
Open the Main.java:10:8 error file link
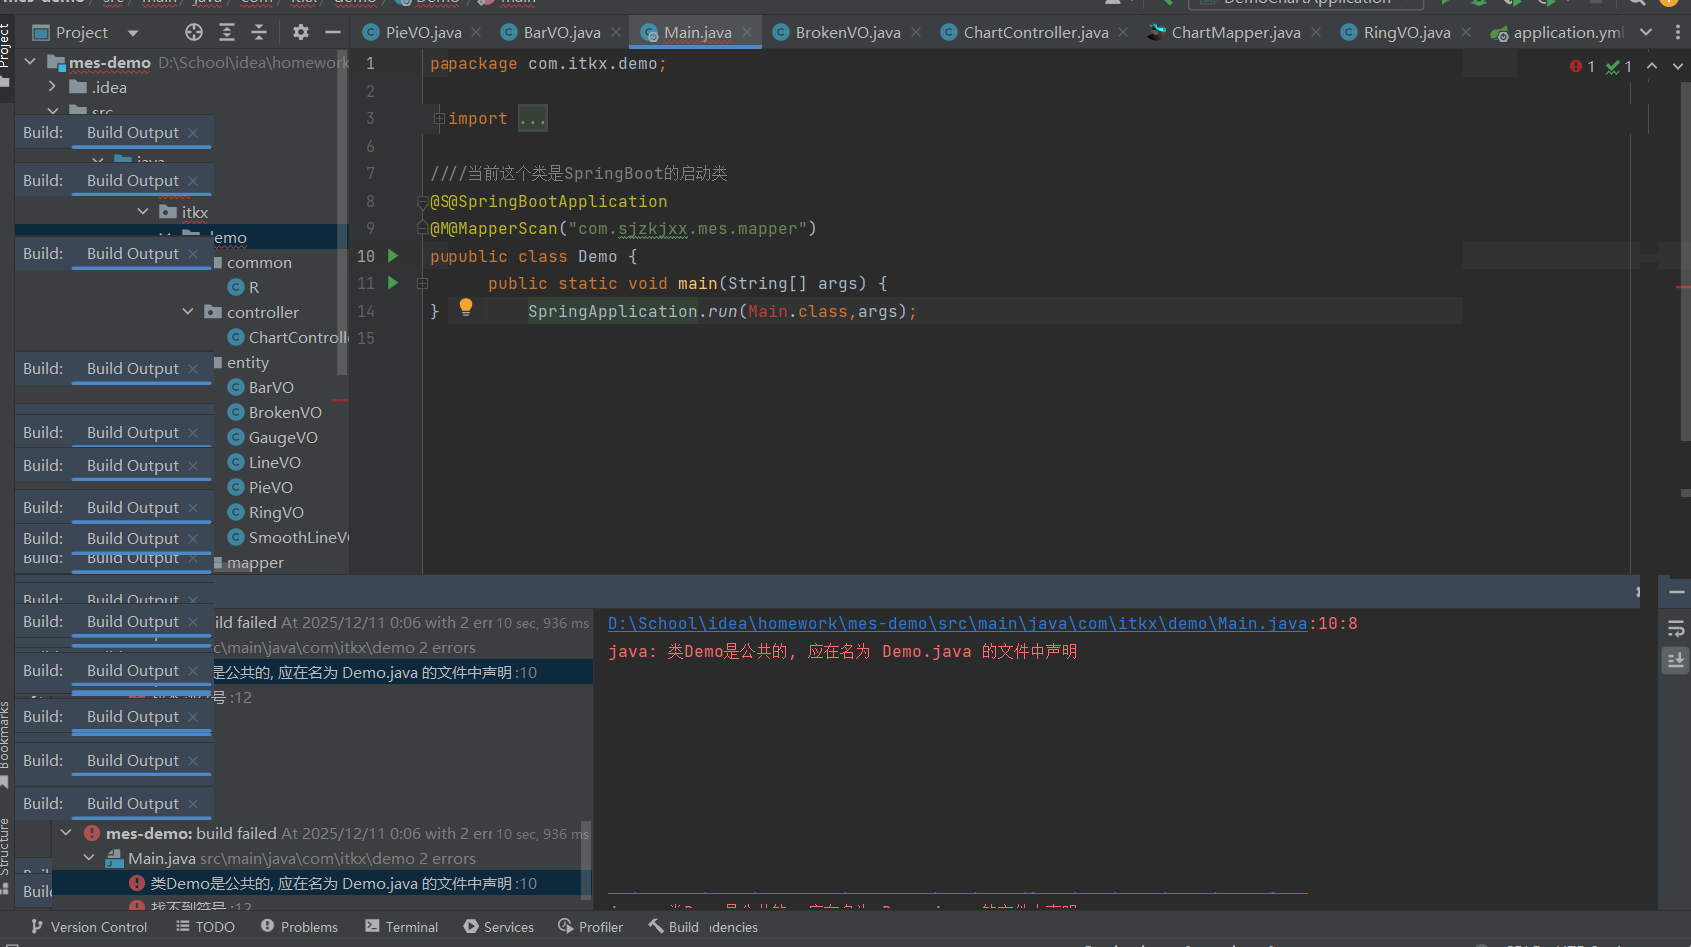click(957, 623)
